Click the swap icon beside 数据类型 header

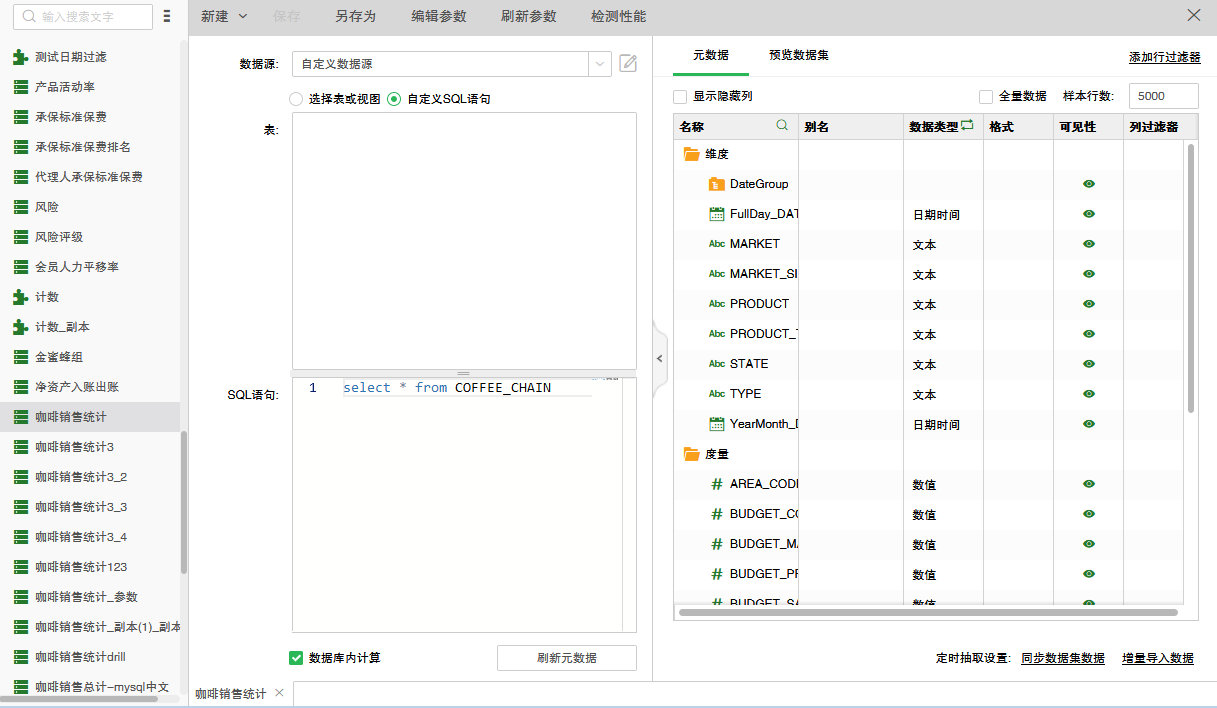click(x=967, y=126)
